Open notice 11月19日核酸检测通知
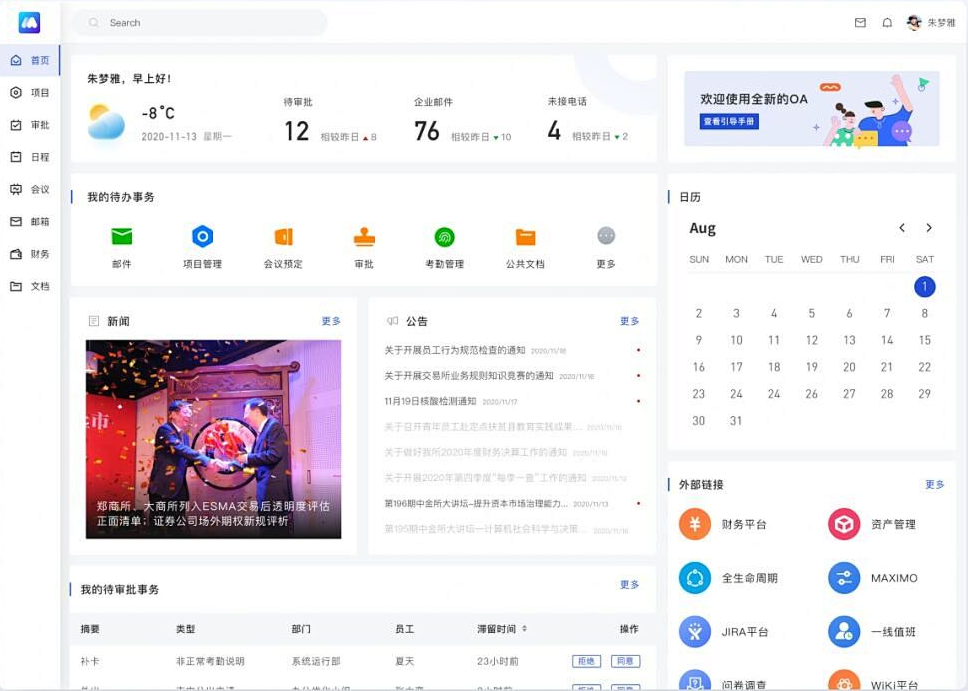Viewport: 968px width, 691px height. pyautogui.click(x=430, y=401)
